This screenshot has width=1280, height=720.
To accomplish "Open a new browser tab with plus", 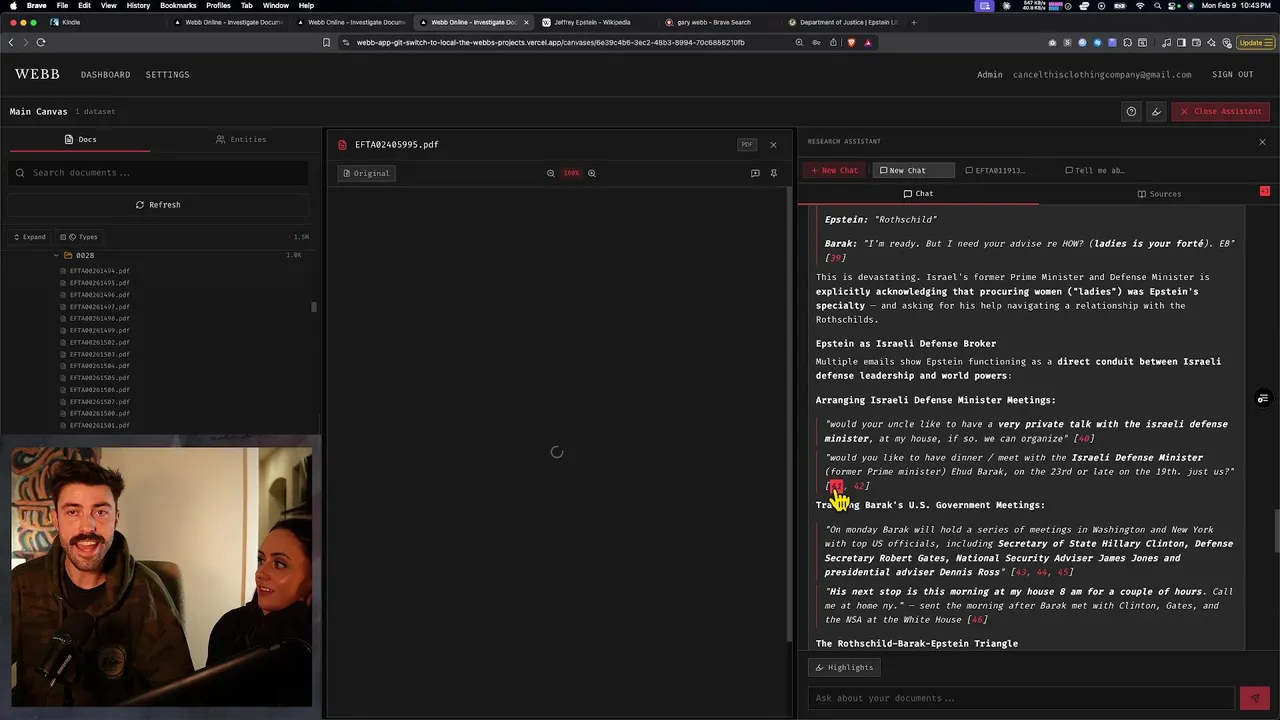I will point(913,22).
